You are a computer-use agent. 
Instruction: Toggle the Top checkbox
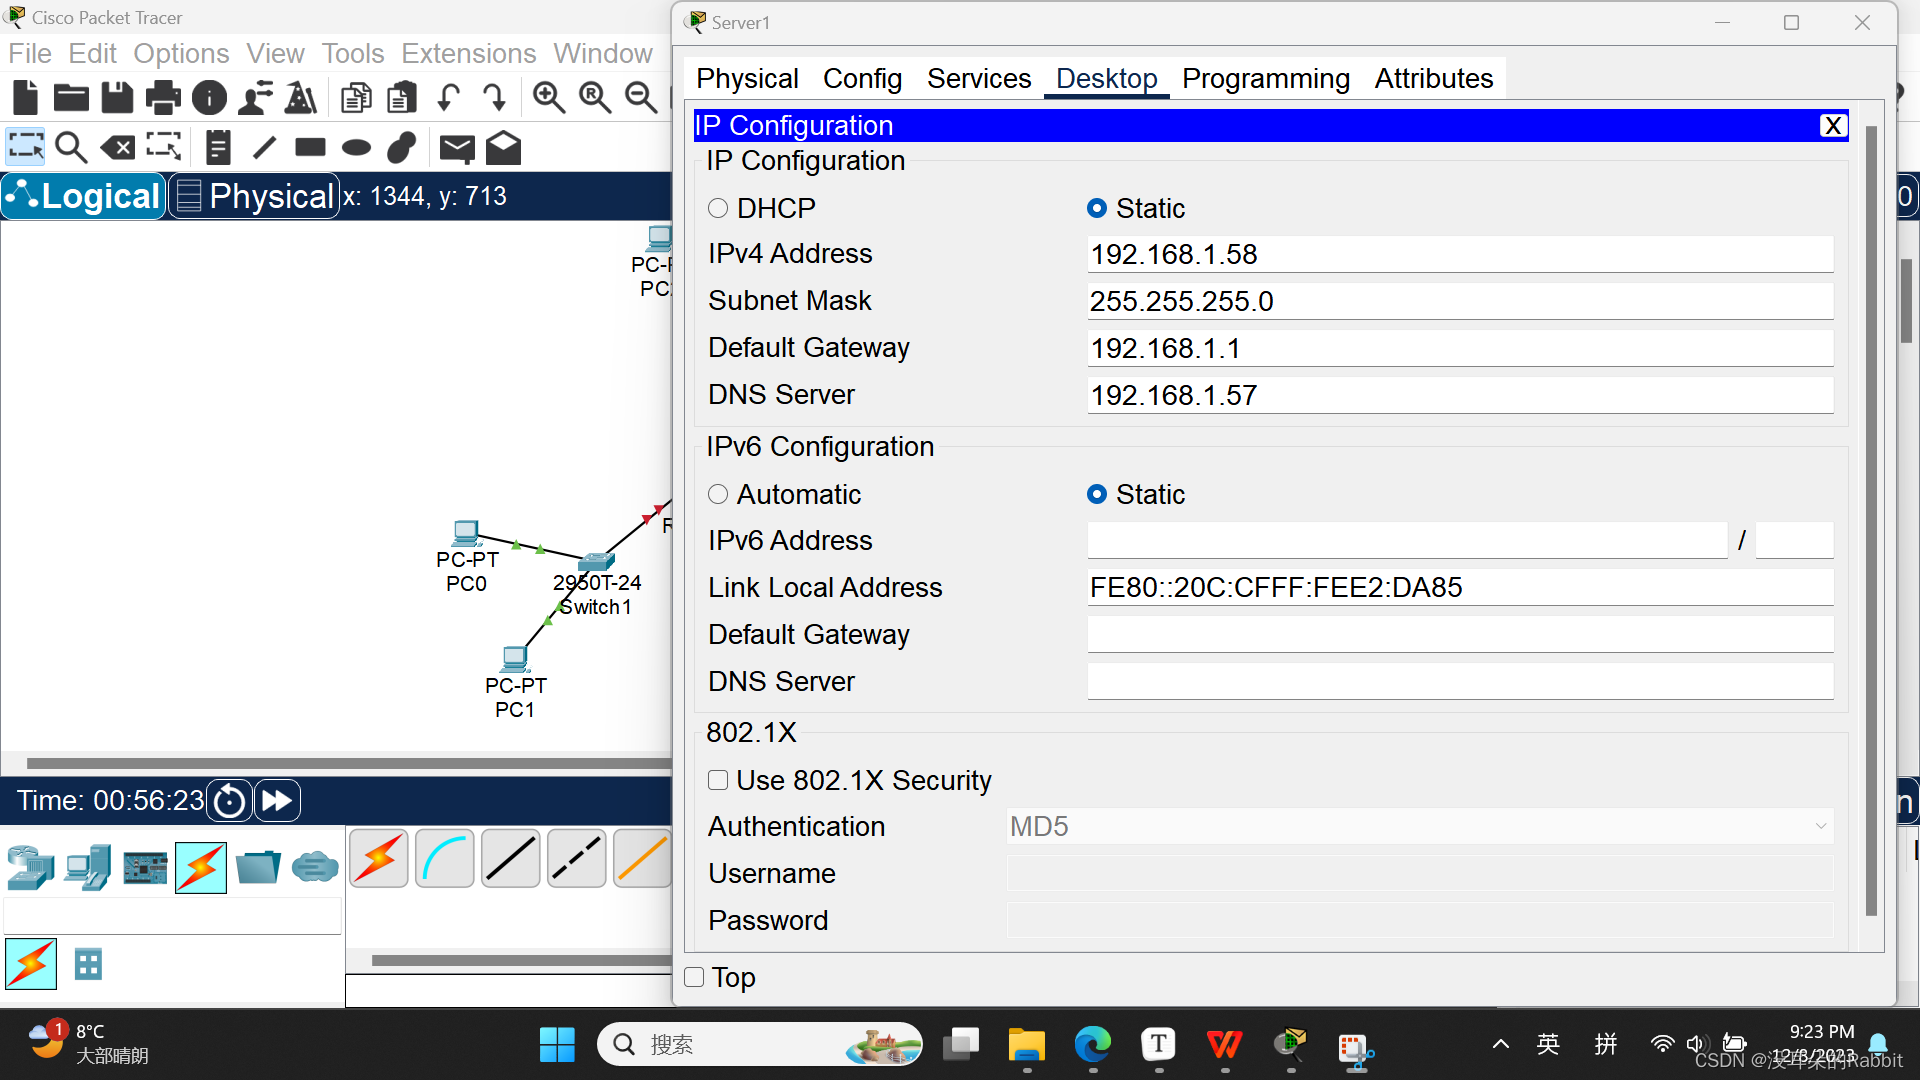[x=694, y=977]
